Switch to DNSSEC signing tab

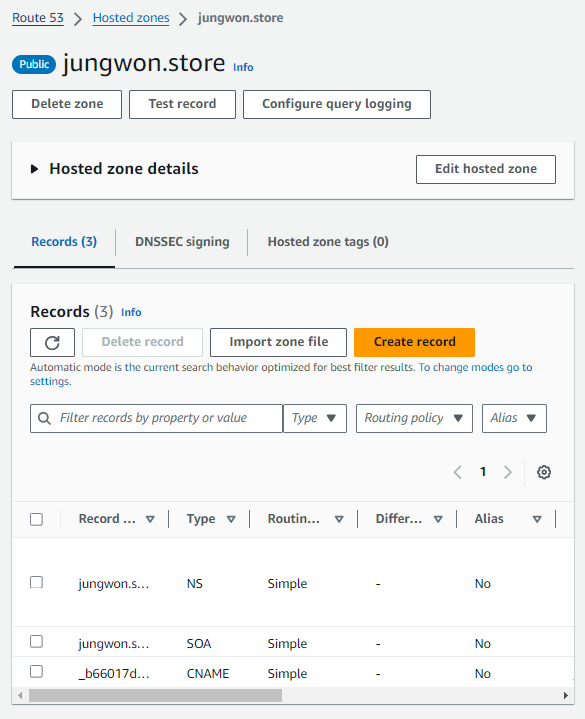(182, 242)
